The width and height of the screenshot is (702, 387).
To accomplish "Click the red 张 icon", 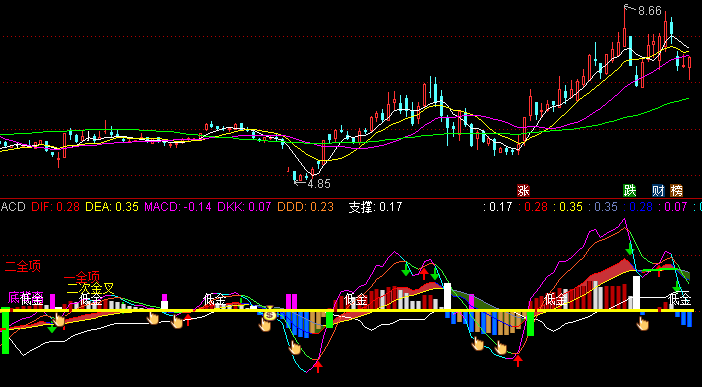I will (523, 190).
